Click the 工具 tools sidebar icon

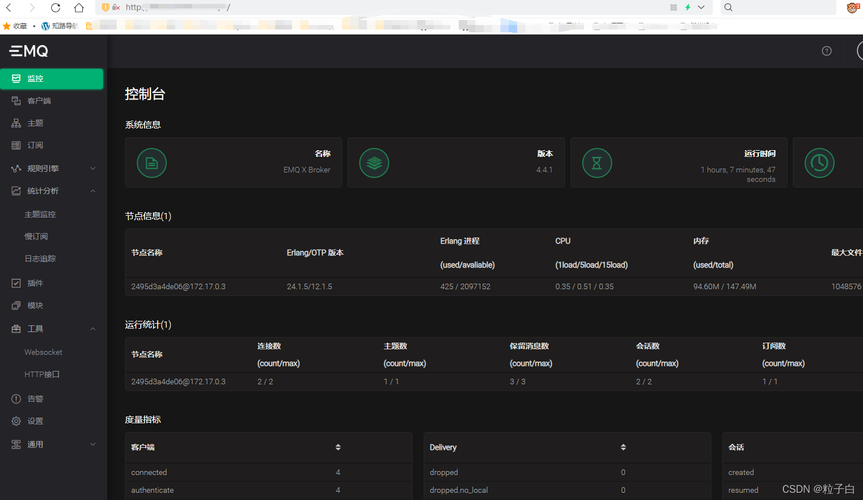click(16, 329)
